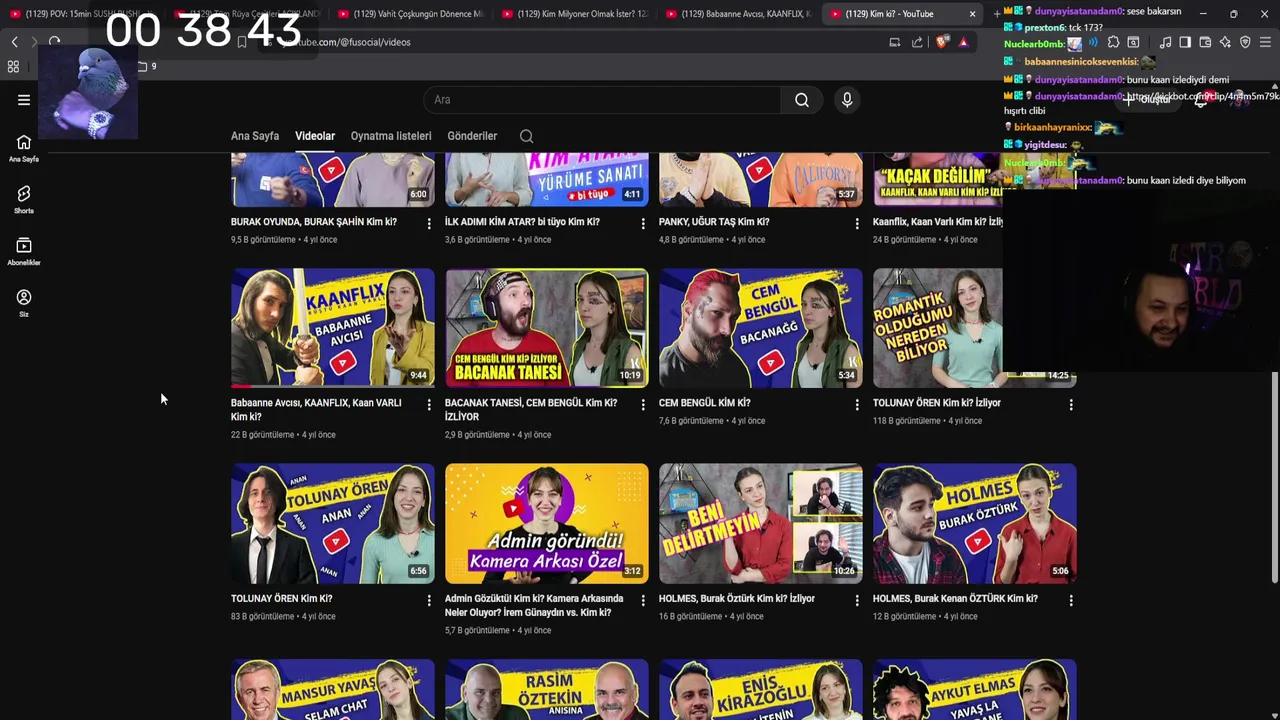The height and width of the screenshot is (720, 1280).
Task: Open options for Admin Gözüktü video
Action: (x=643, y=601)
